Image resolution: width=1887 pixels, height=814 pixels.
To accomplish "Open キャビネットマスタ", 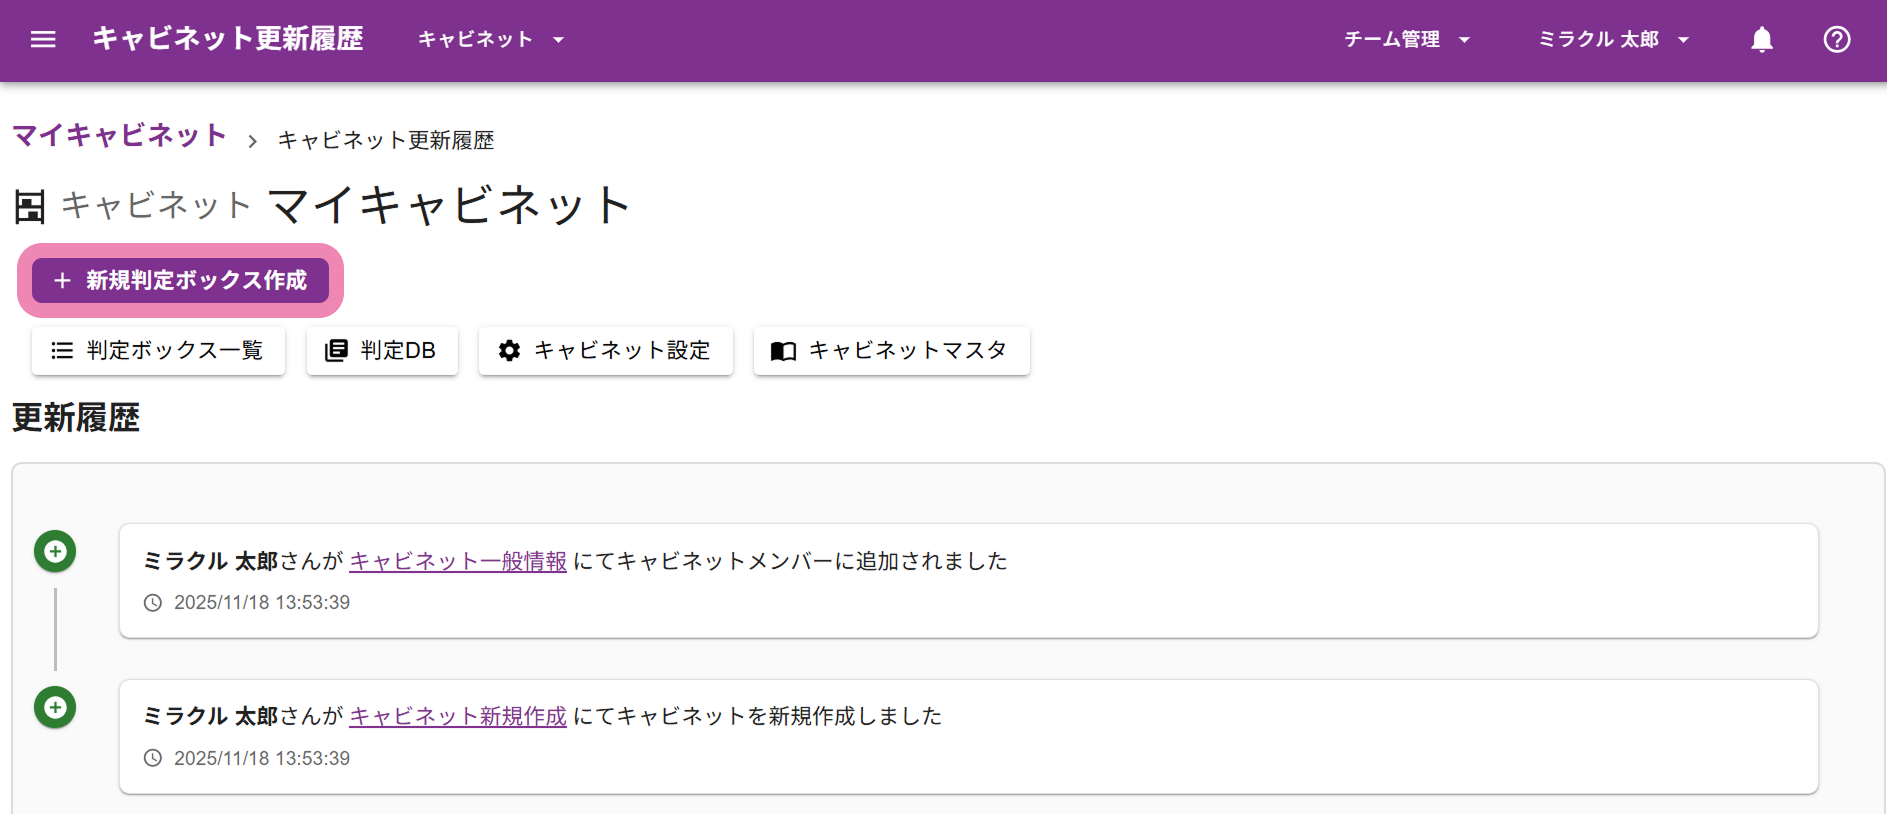I will coord(891,350).
